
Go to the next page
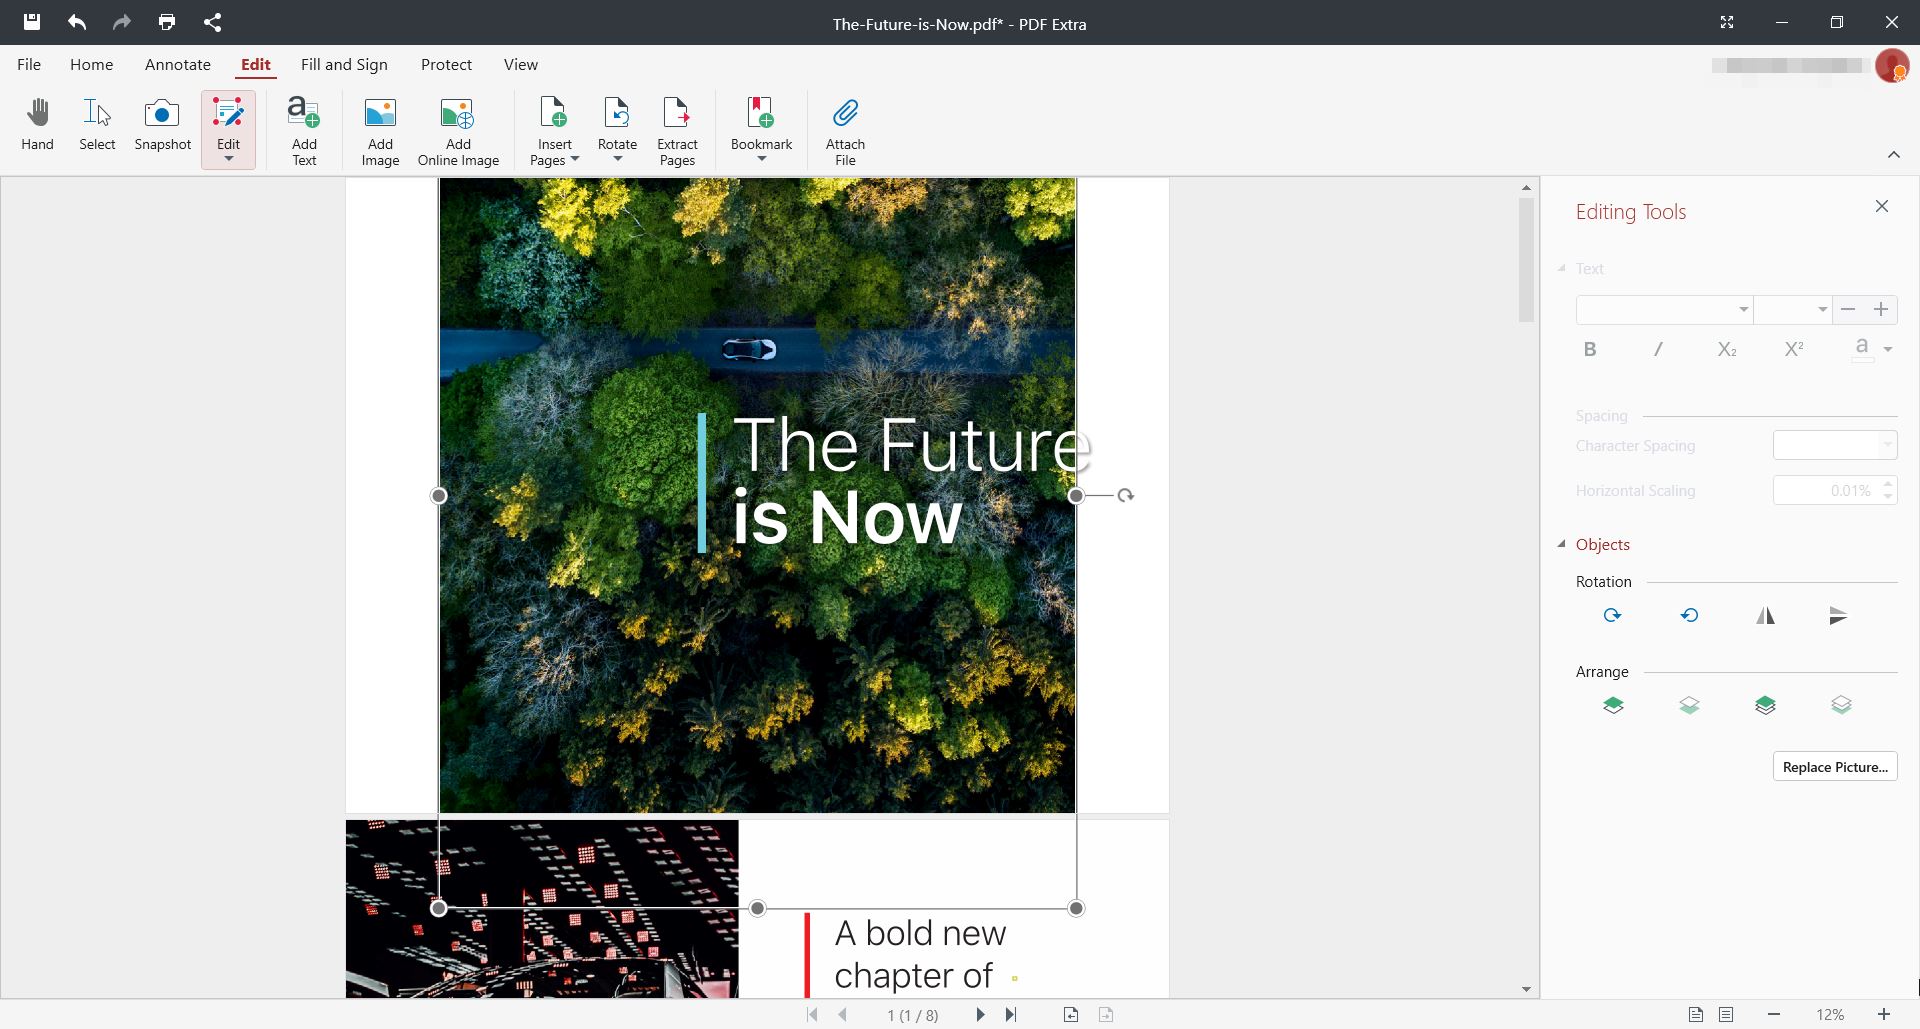980,1014
